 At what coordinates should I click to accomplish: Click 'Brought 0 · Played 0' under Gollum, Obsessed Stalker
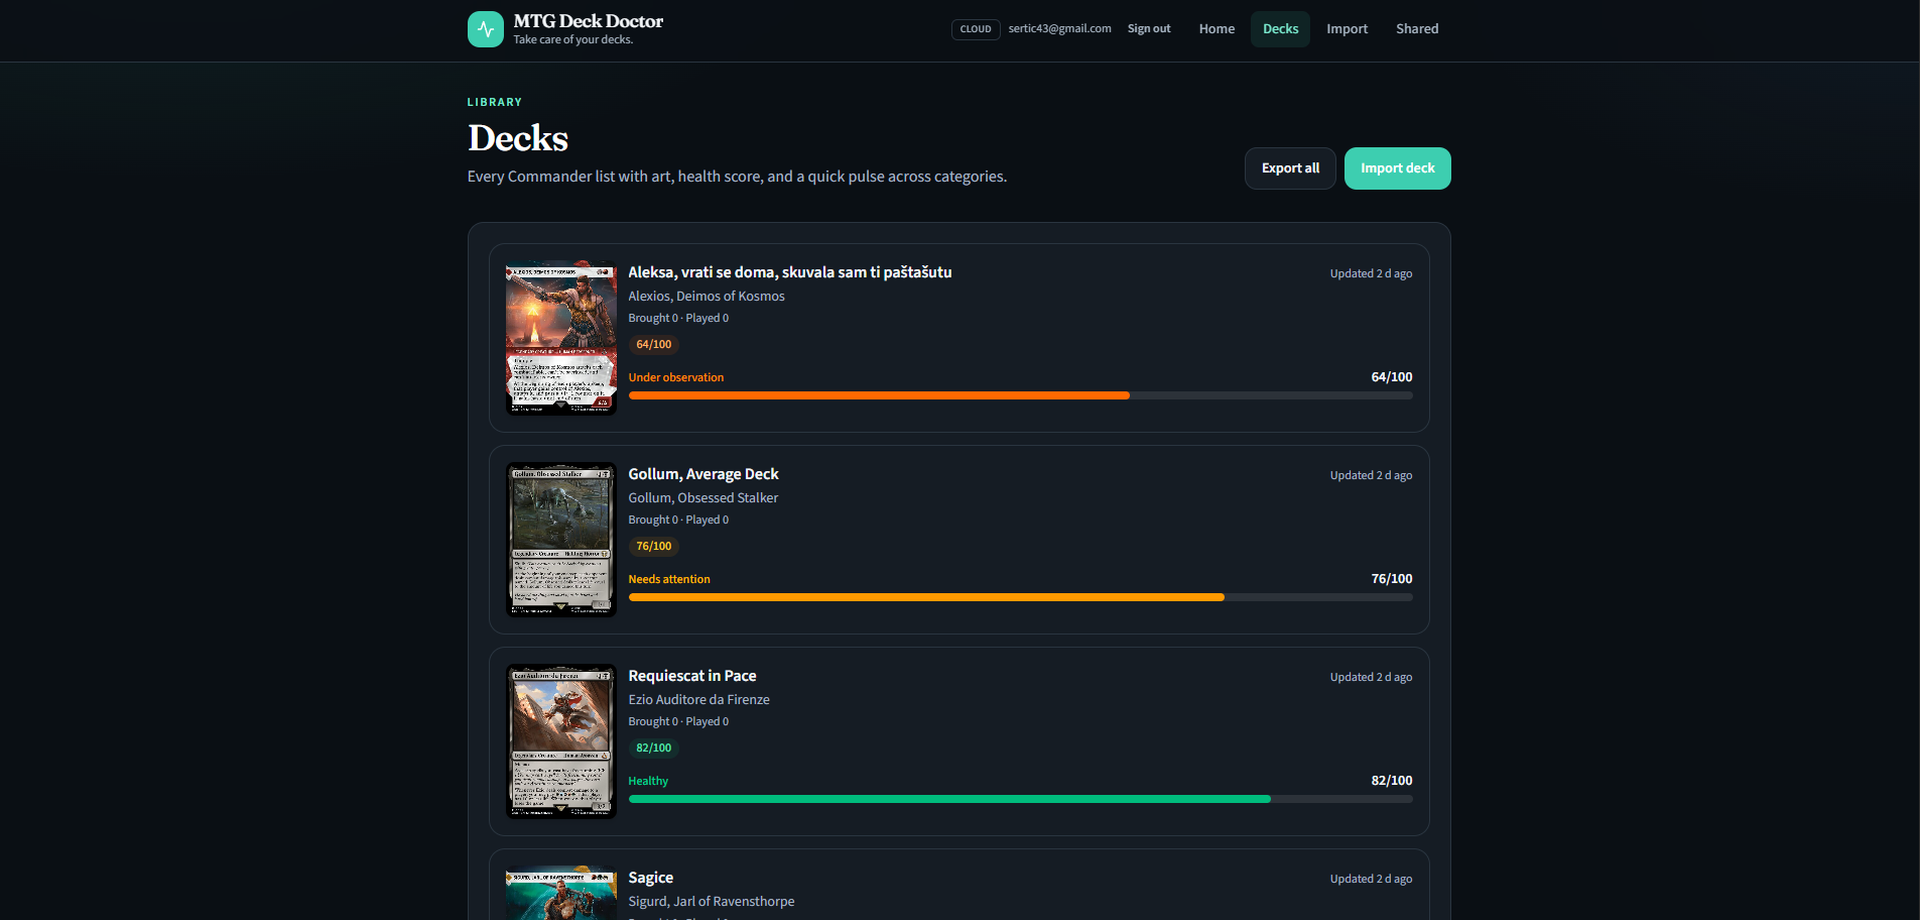678,521
